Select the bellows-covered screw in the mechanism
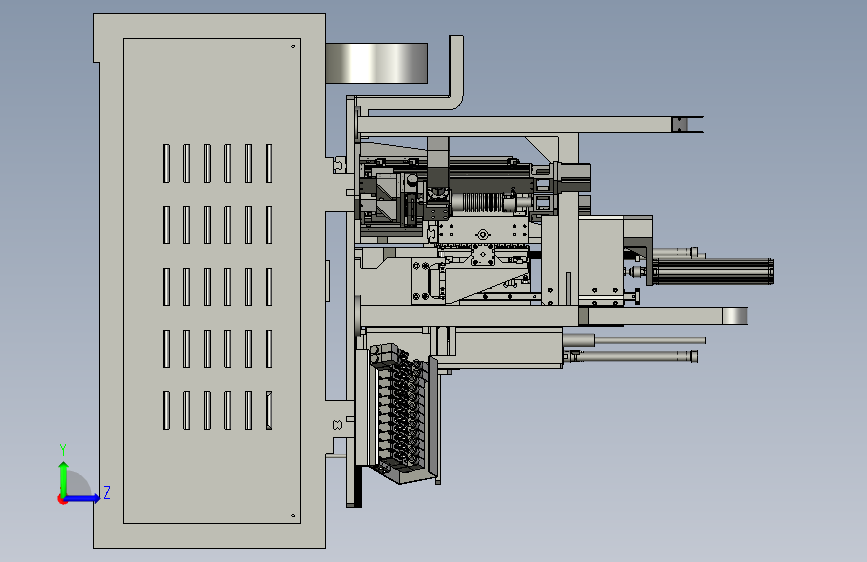Image resolution: width=867 pixels, height=562 pixels. 483,202
